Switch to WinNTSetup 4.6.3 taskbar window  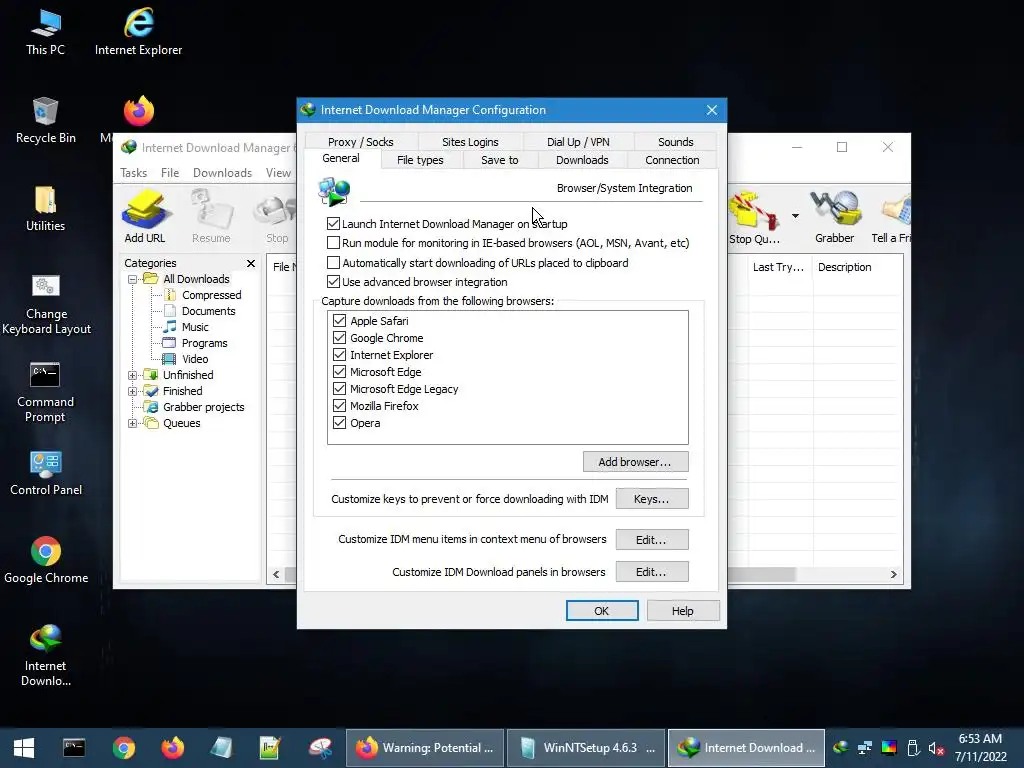click(586, 748)
